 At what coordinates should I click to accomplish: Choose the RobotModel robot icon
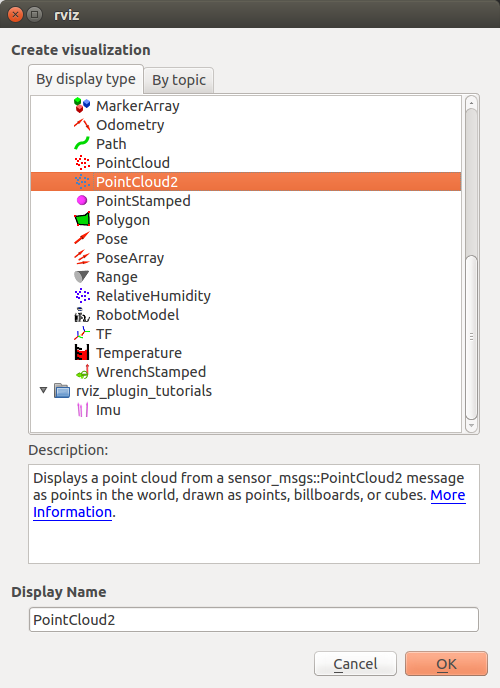point(82,315)
